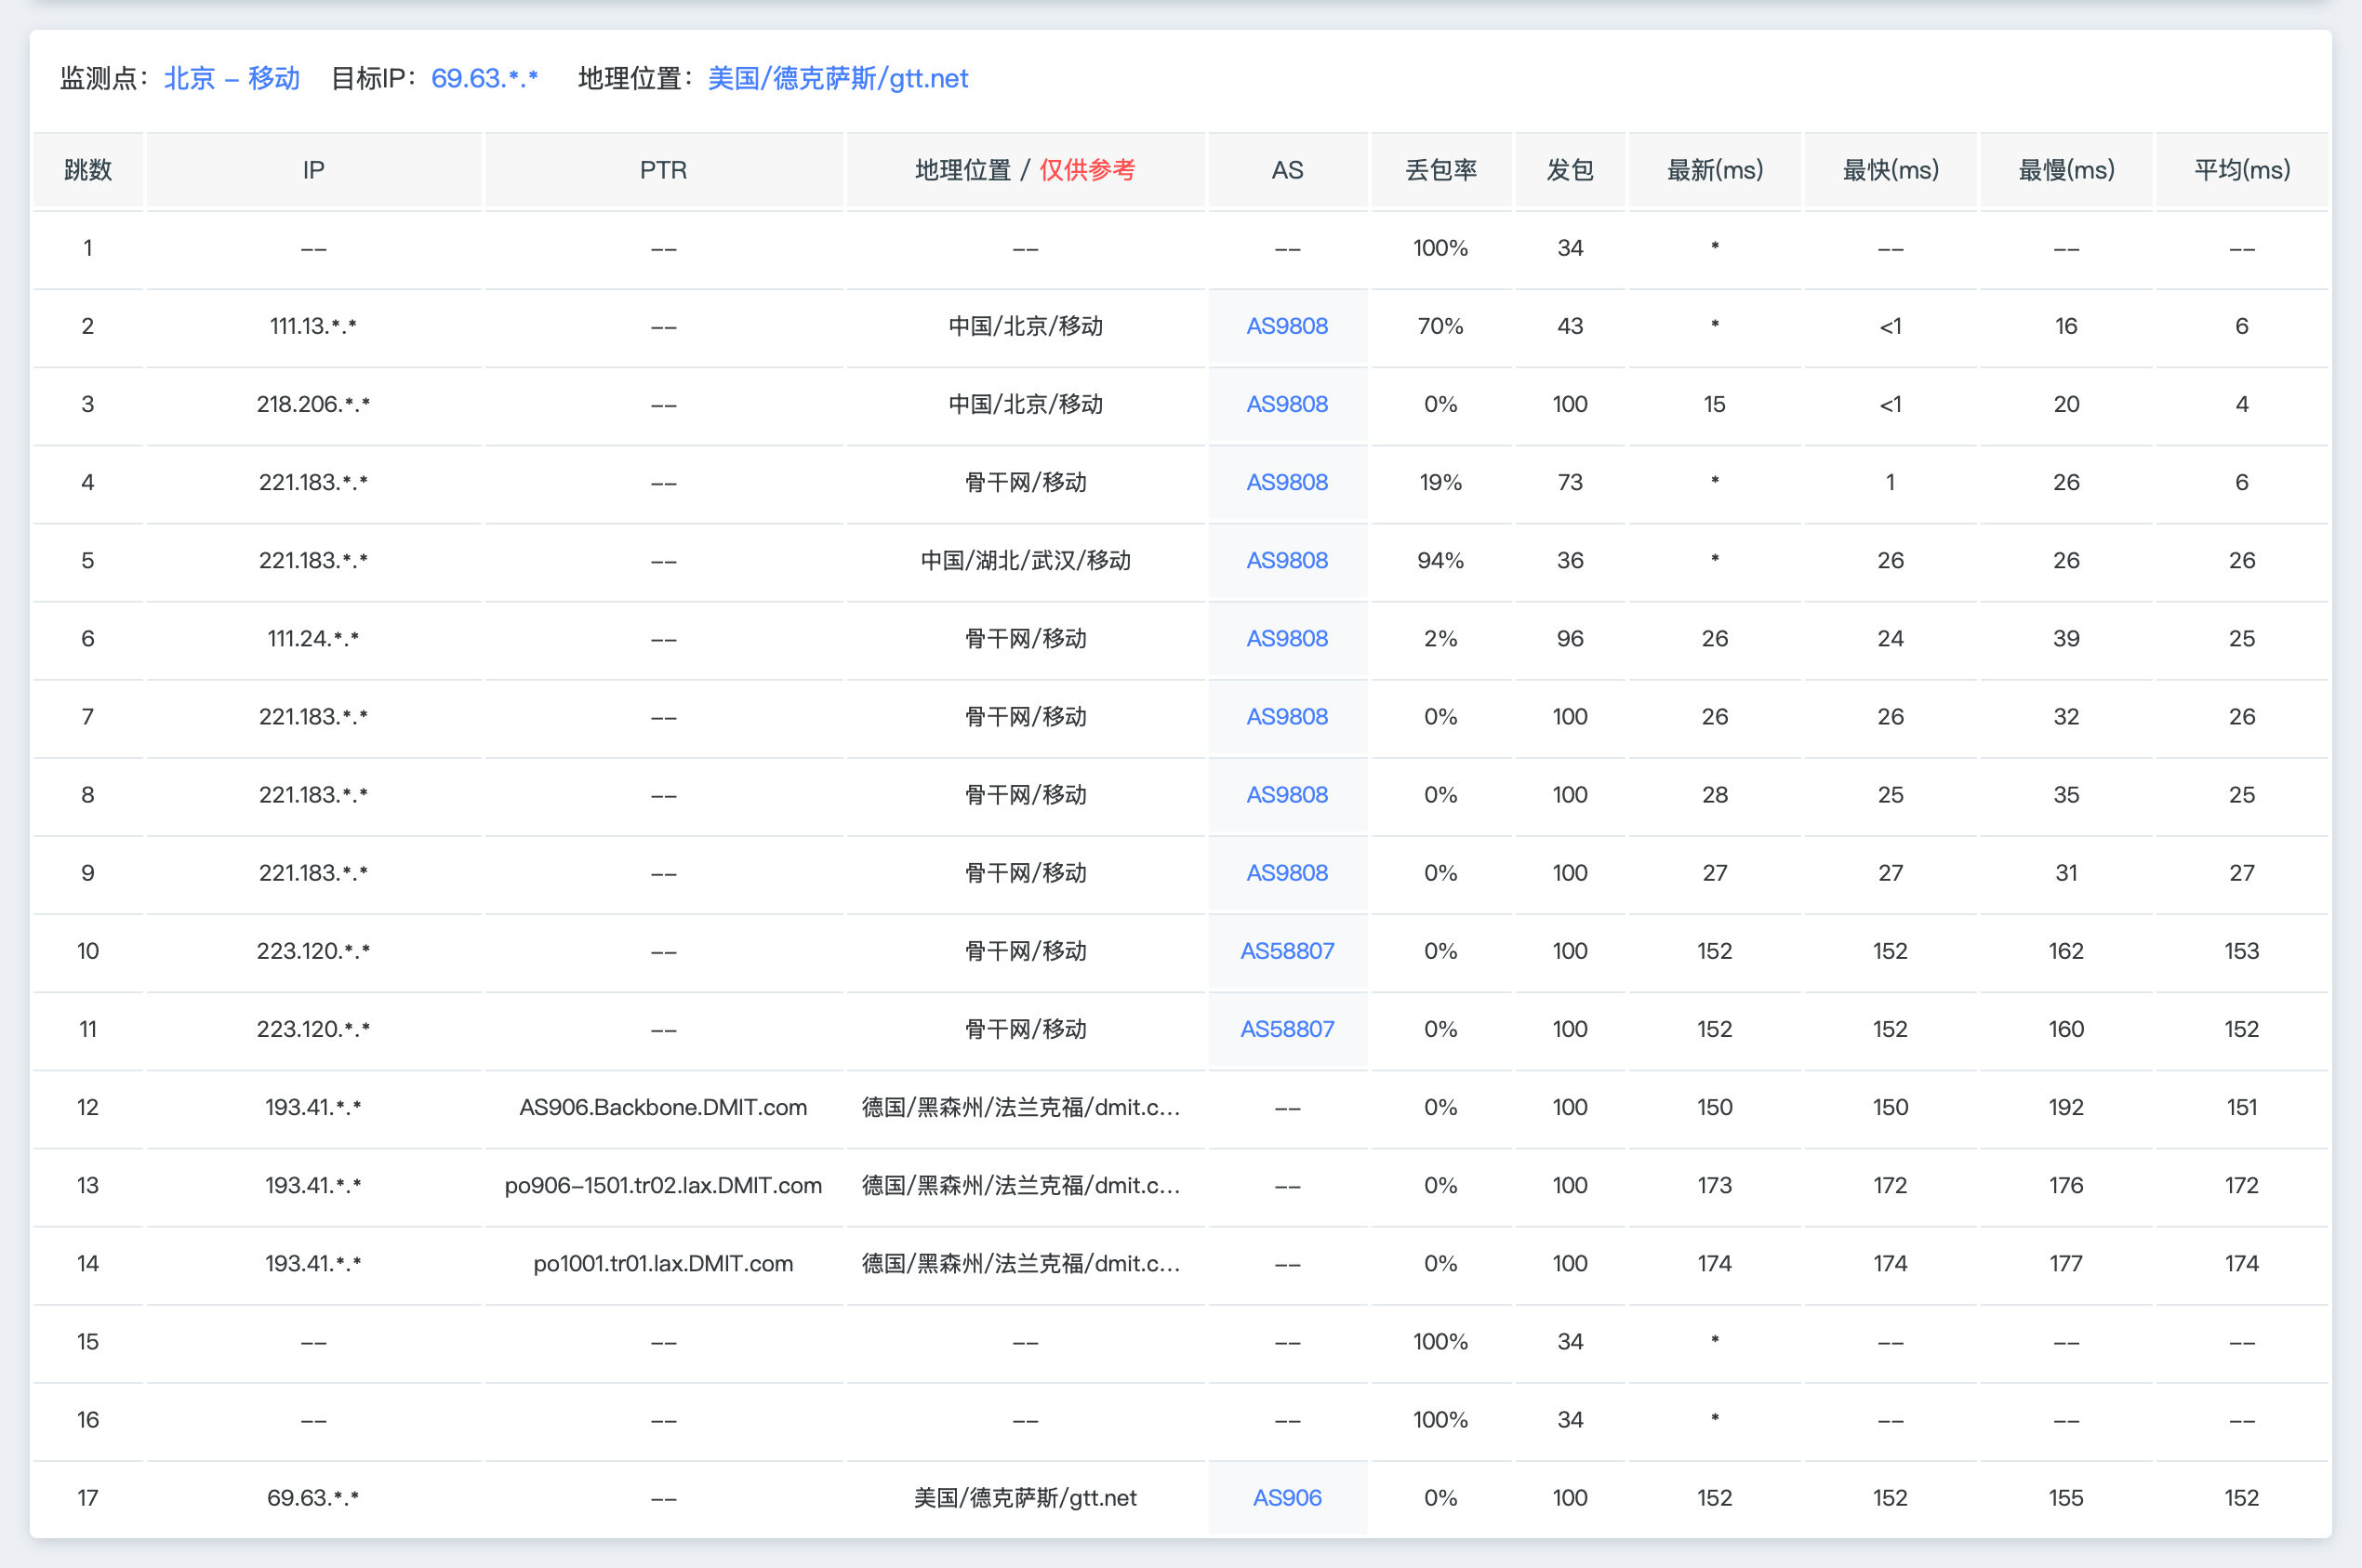
Task: Click AS9808 link on hop 9
Action: pos(1286,872)
